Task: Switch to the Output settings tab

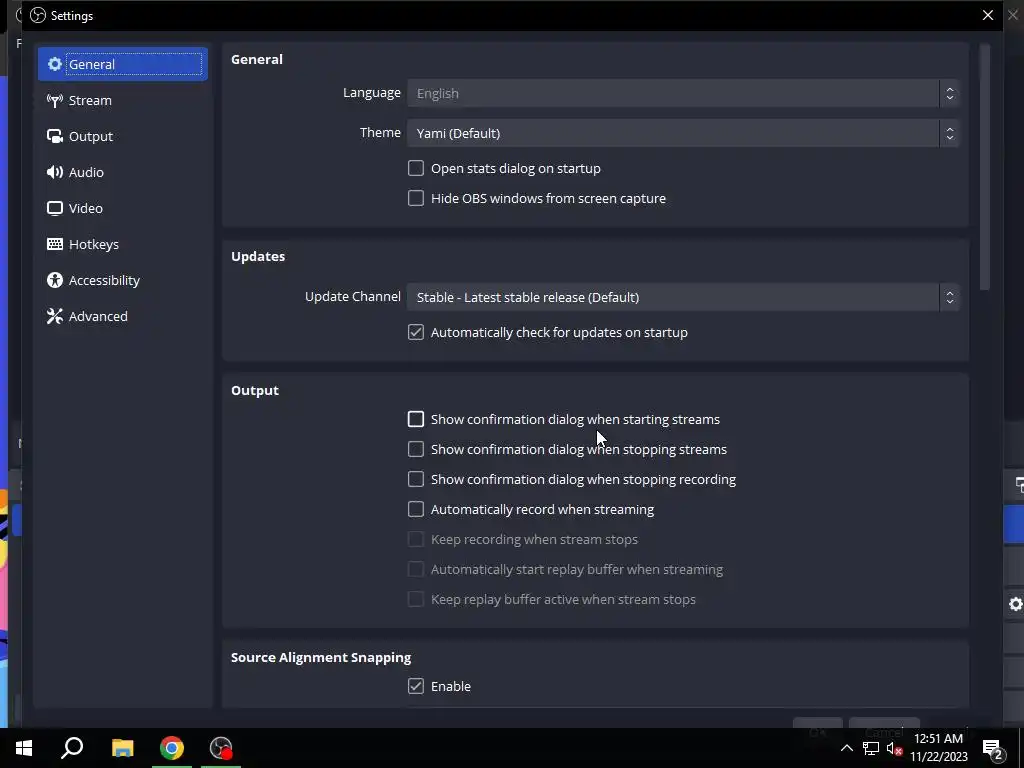Action: tap(123, 136)
